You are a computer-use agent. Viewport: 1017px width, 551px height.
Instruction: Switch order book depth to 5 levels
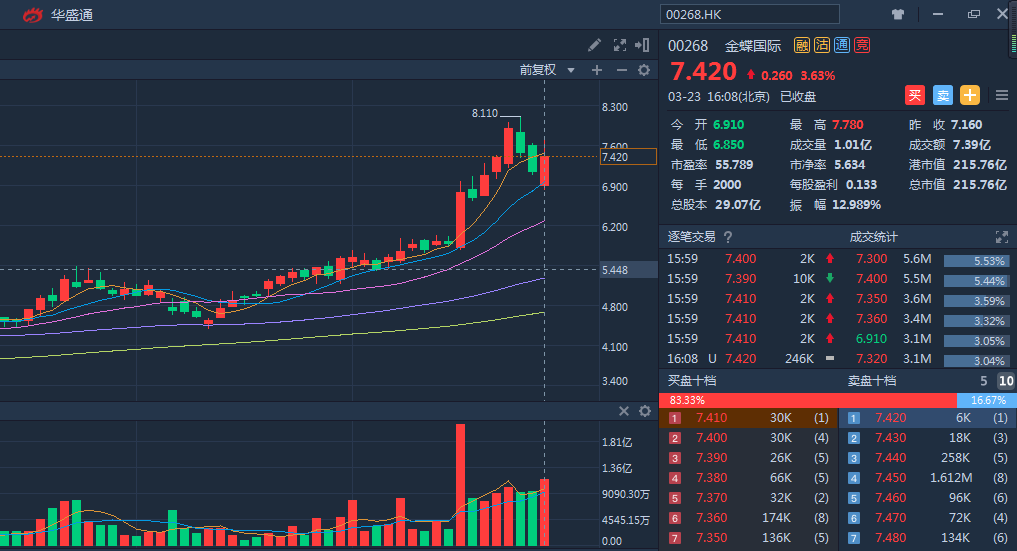(984, 381)
